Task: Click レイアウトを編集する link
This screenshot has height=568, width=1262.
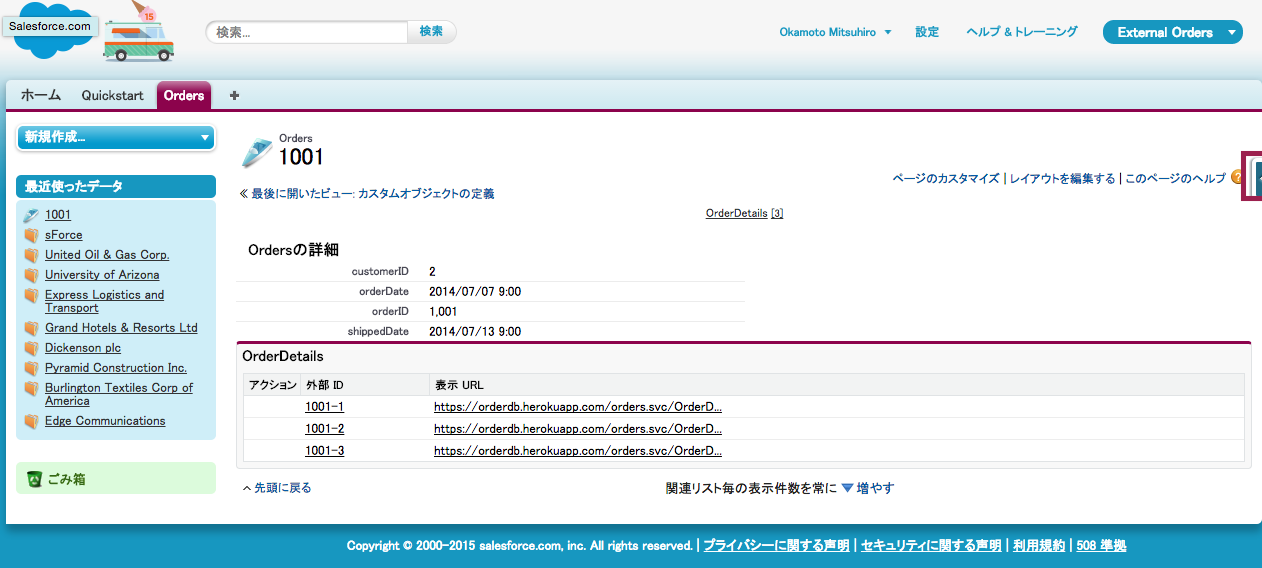Action: tap(1063, 178)
